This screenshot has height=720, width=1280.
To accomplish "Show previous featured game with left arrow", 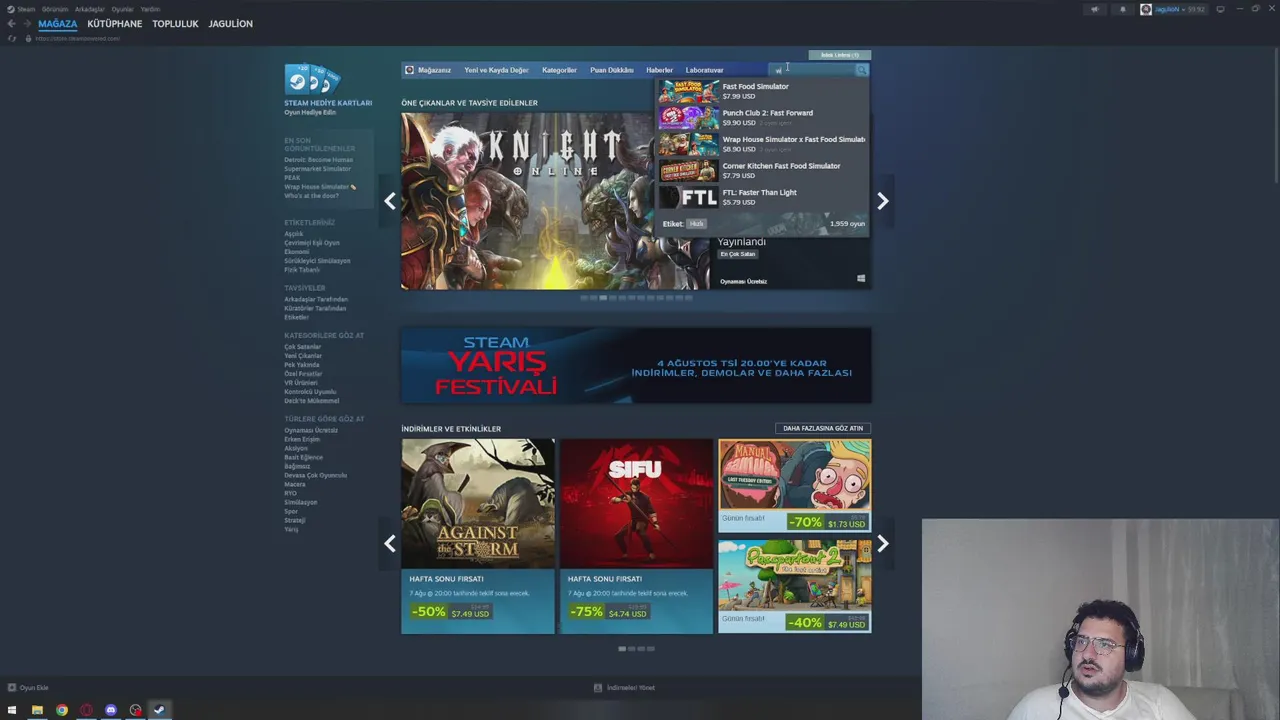I will (x=390, y=201).
